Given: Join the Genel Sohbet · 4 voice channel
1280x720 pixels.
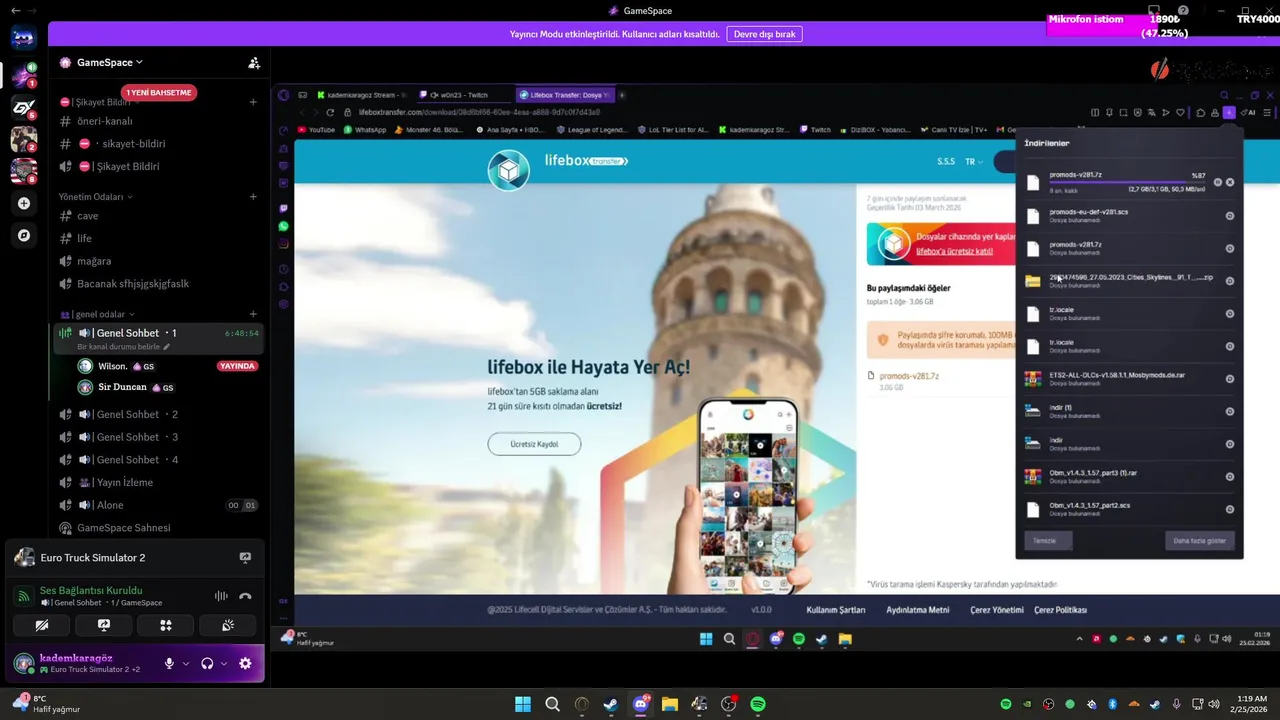Looking at the screenshot, I should pyautogui.click(x=158, y=460).
